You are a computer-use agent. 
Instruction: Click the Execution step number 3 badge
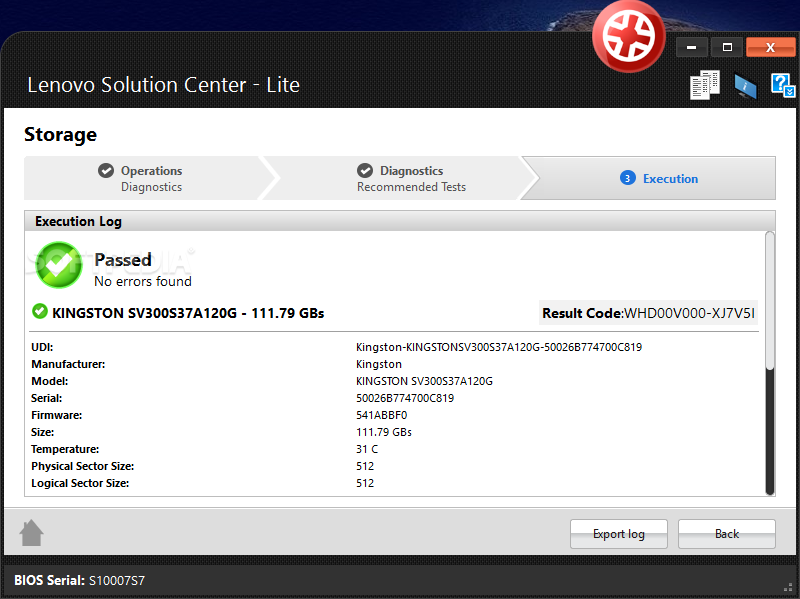[628, 178]
